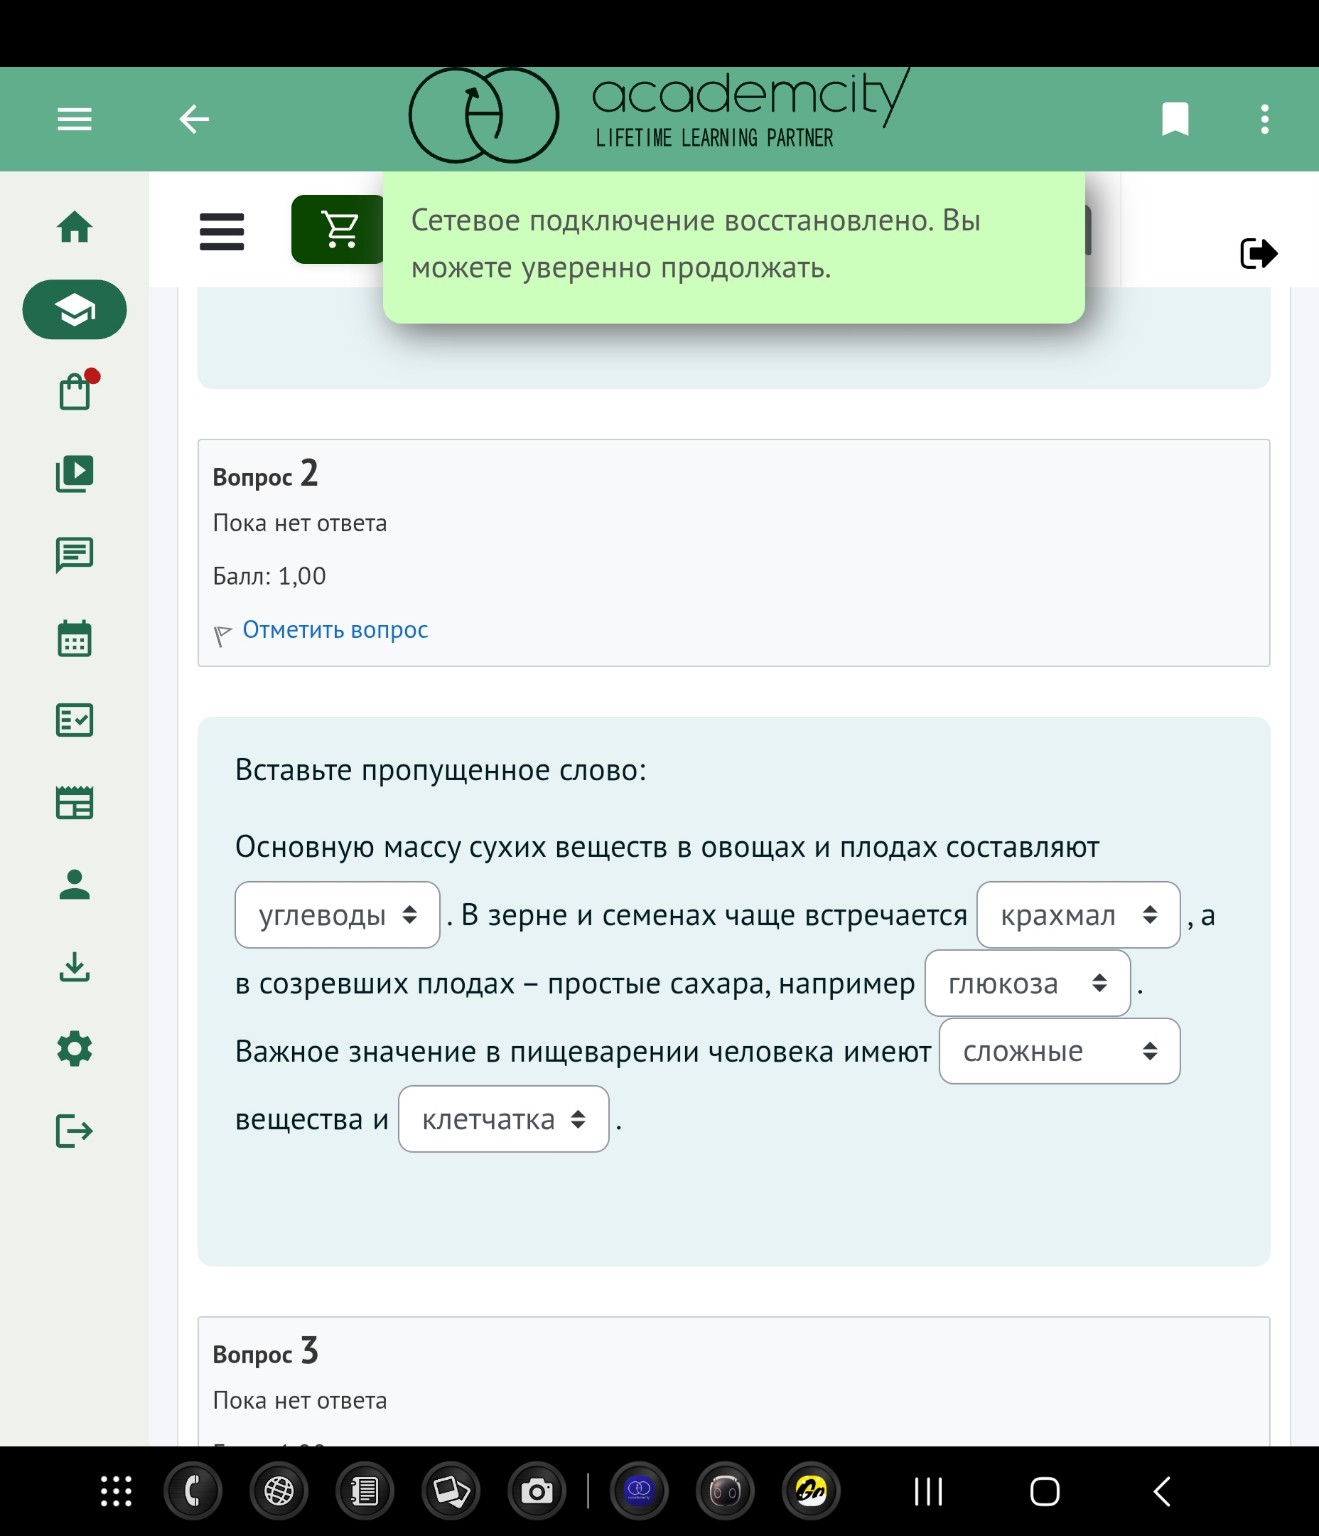Screen dimensions: 1319x1536
Task: Open the глюкоза answer dropdown
Action: coord(1027,983)
